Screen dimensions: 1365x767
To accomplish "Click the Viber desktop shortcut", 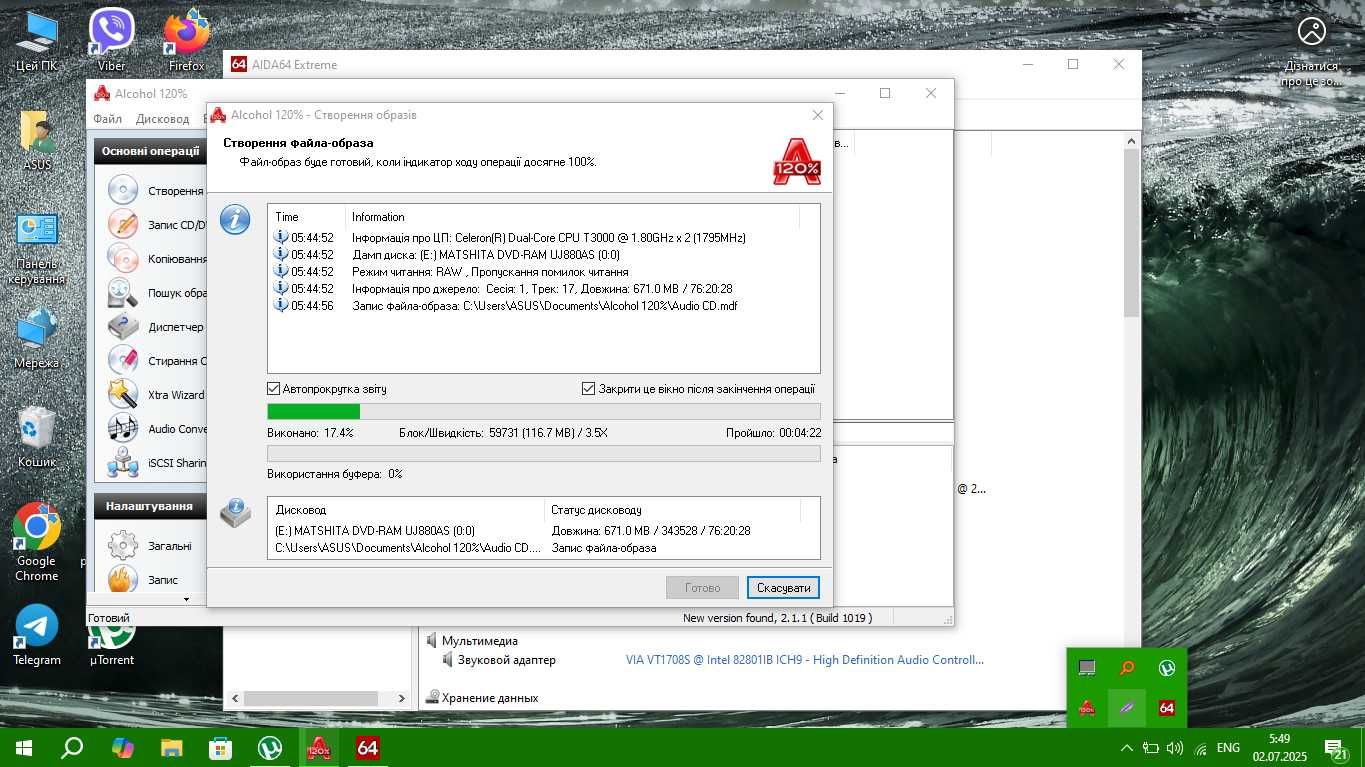I will (x=111, y=40).
